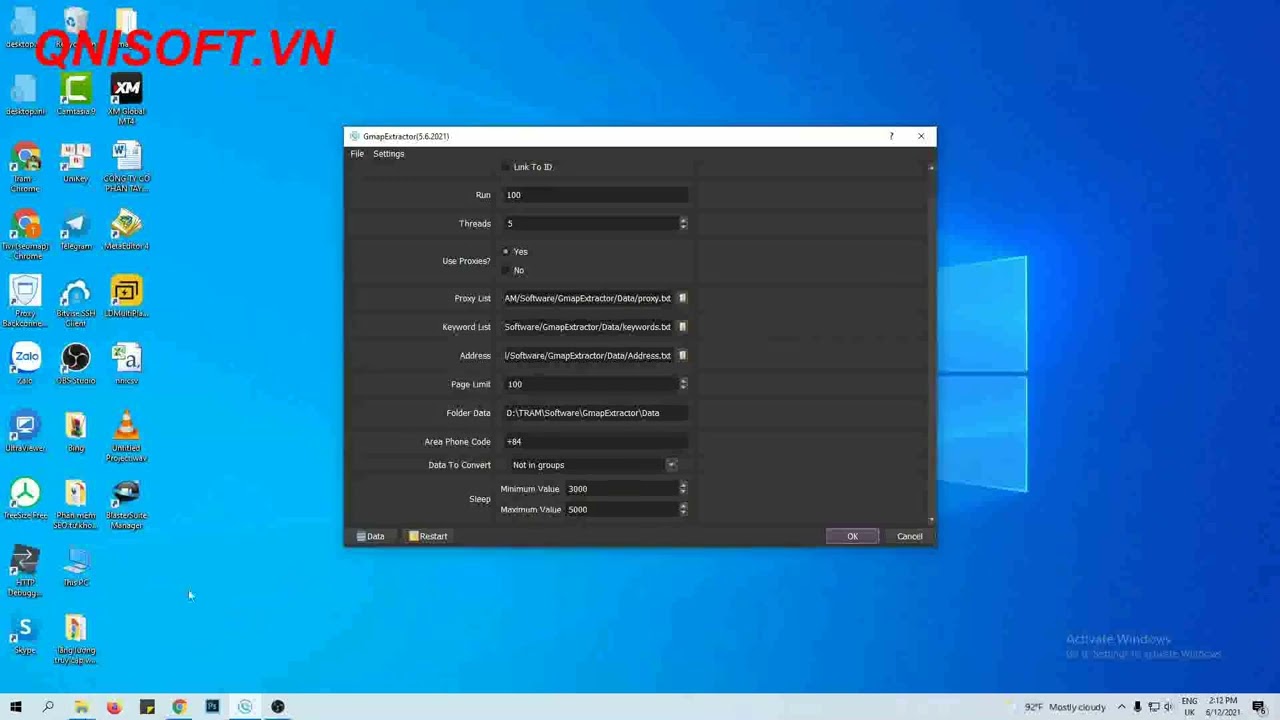Click the Restart button
Image resolution: width=1280 pixels, height=720 pixels.
(428, 536)
